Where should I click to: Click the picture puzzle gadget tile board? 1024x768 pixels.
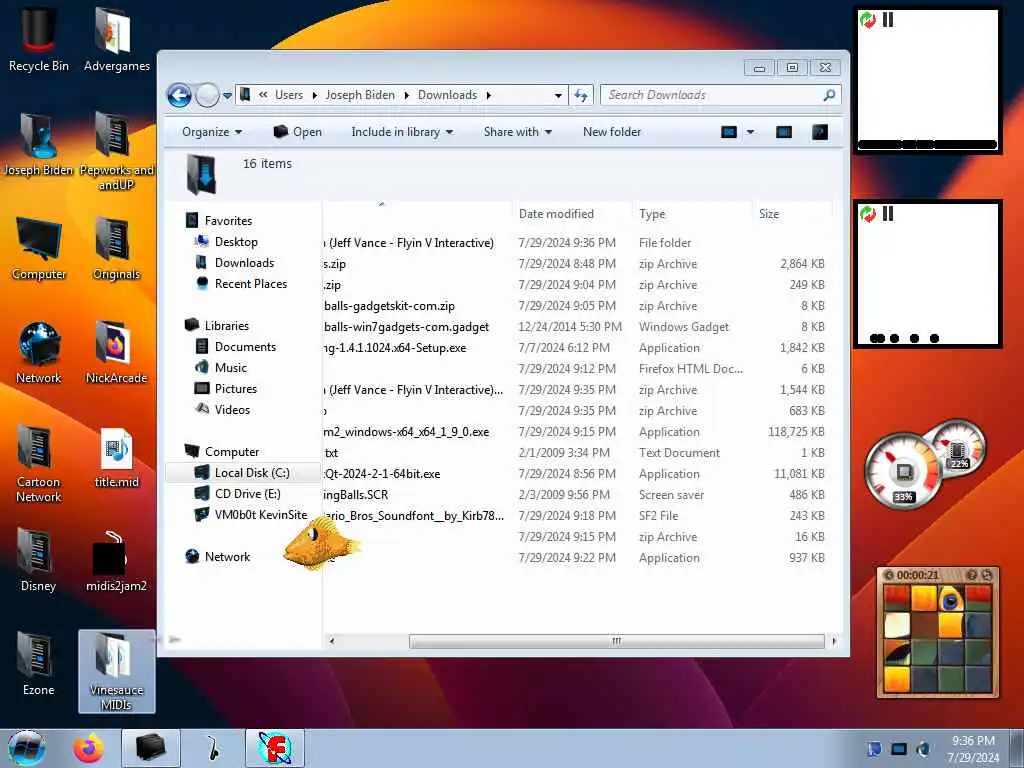coord(938,640)
